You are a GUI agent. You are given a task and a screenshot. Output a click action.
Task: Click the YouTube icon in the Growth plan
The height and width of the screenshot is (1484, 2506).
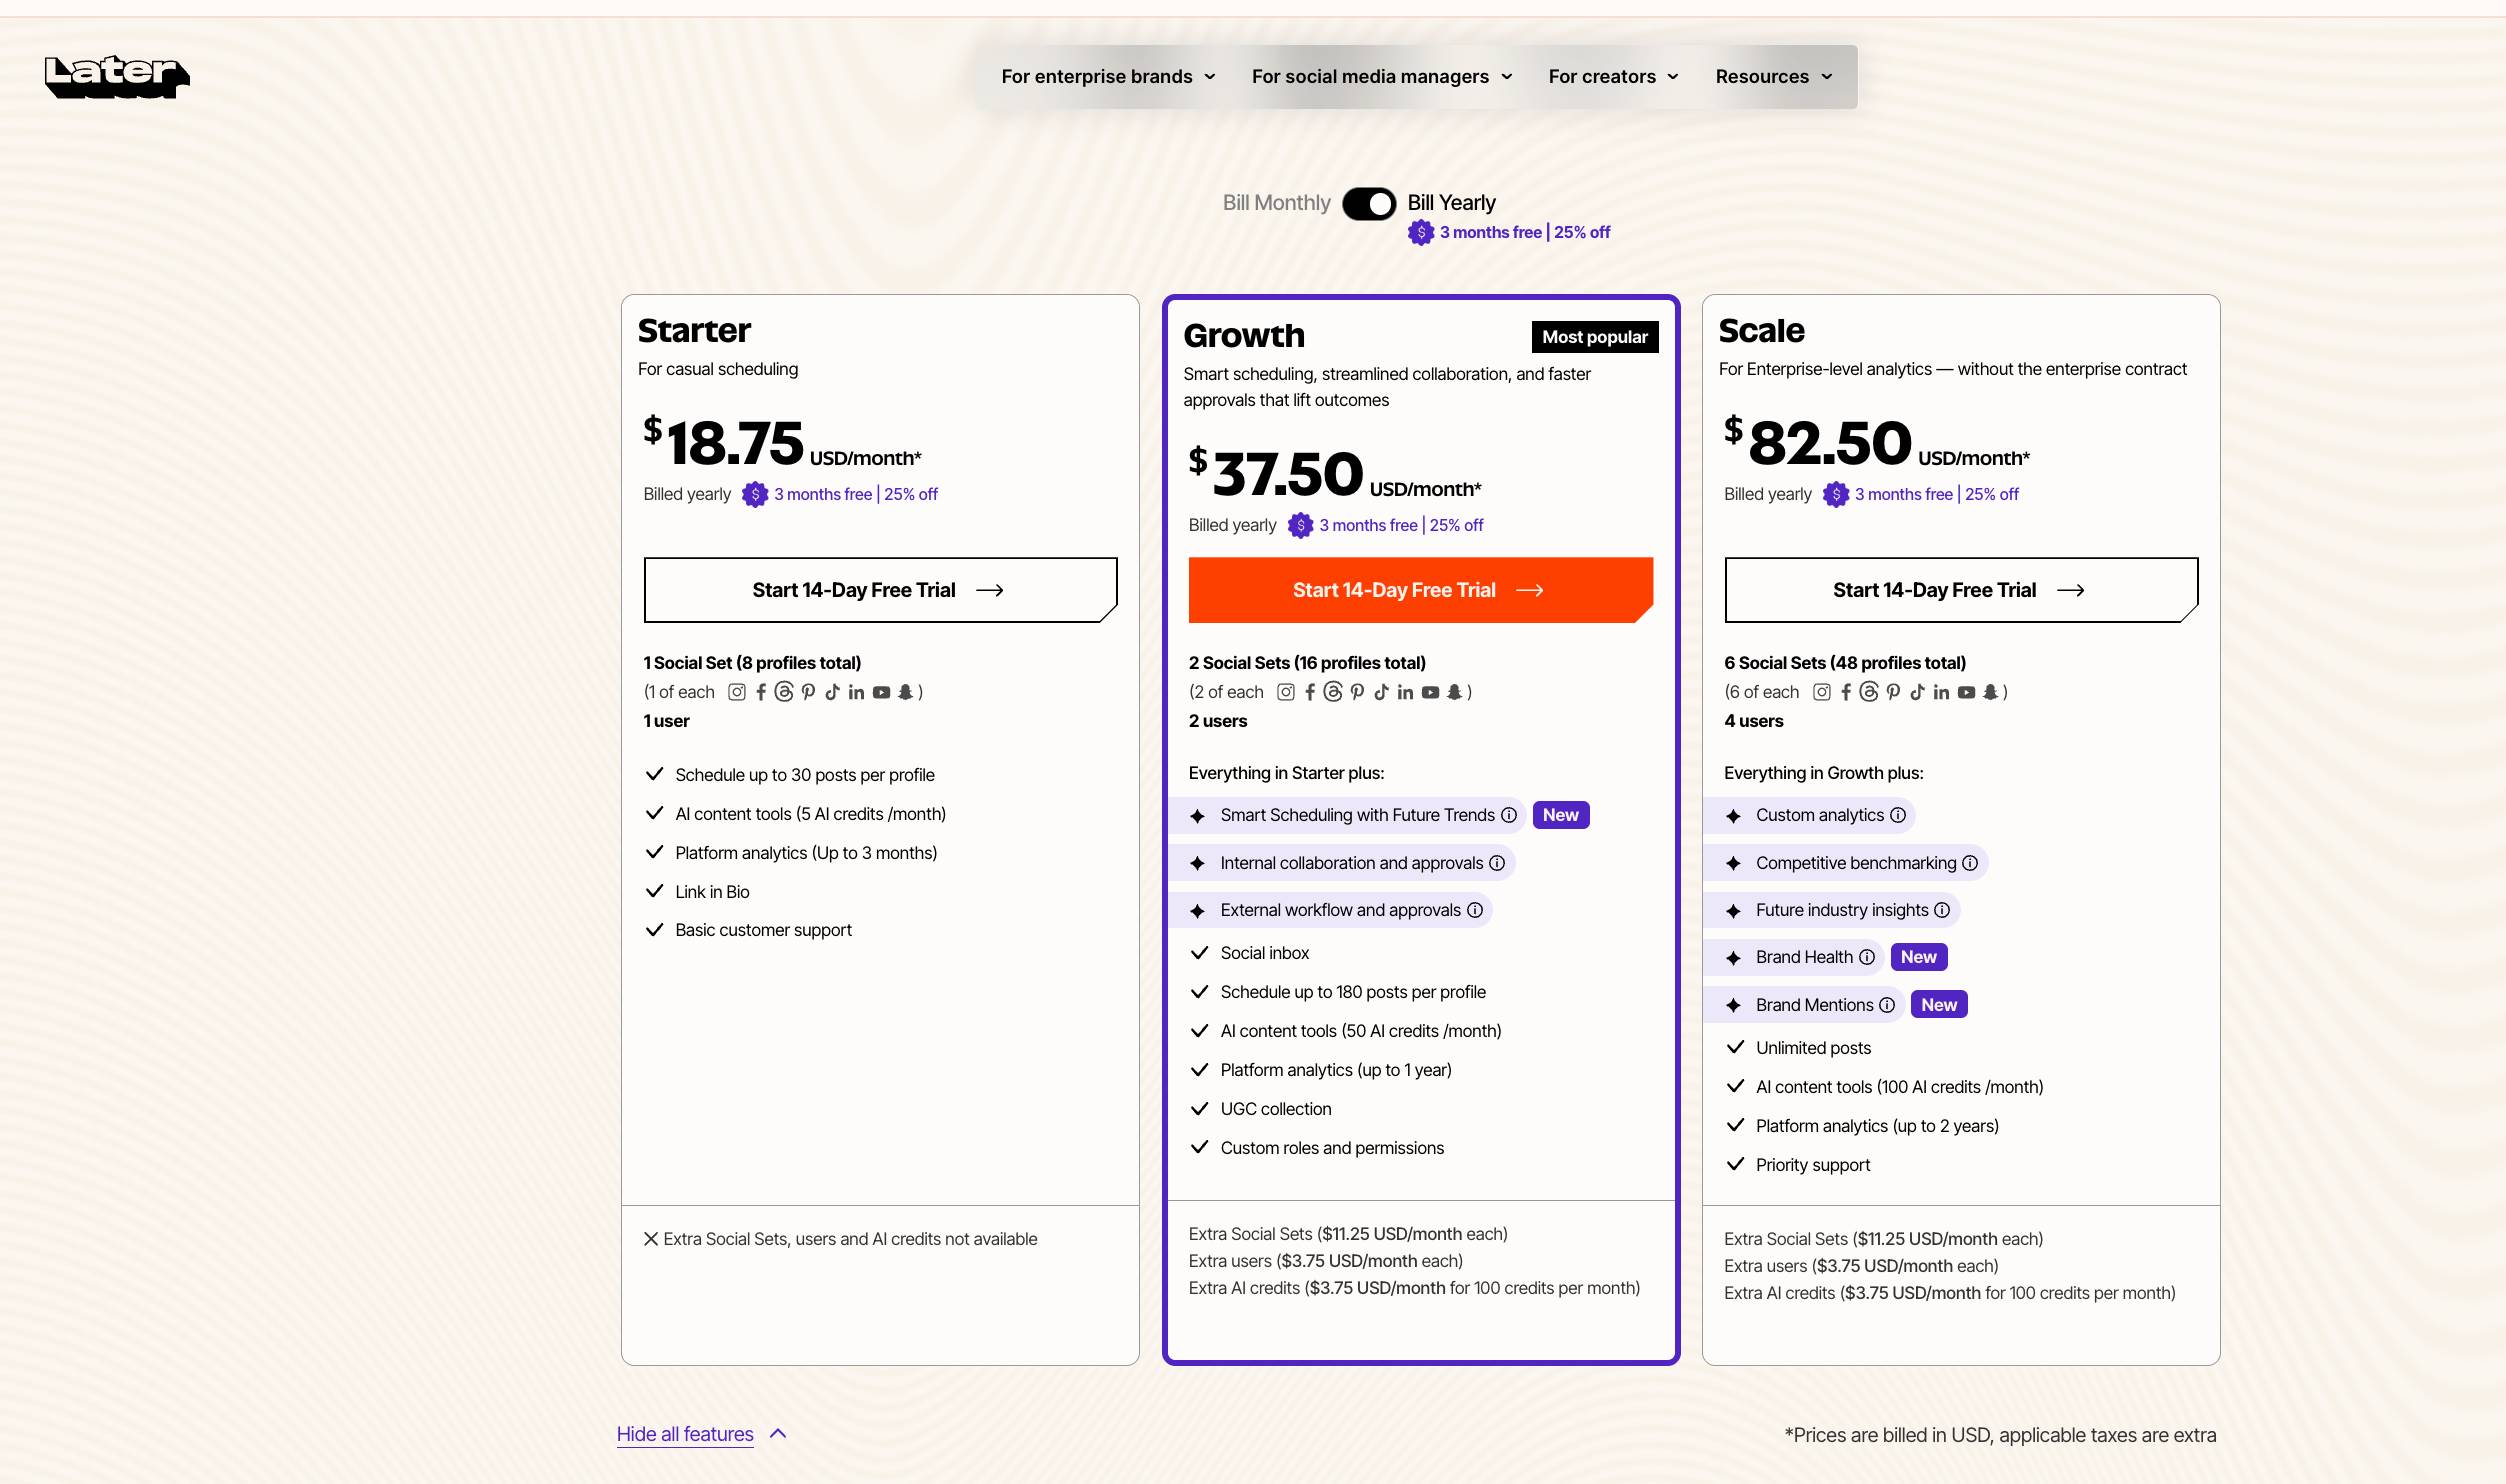coord(1430,692)
